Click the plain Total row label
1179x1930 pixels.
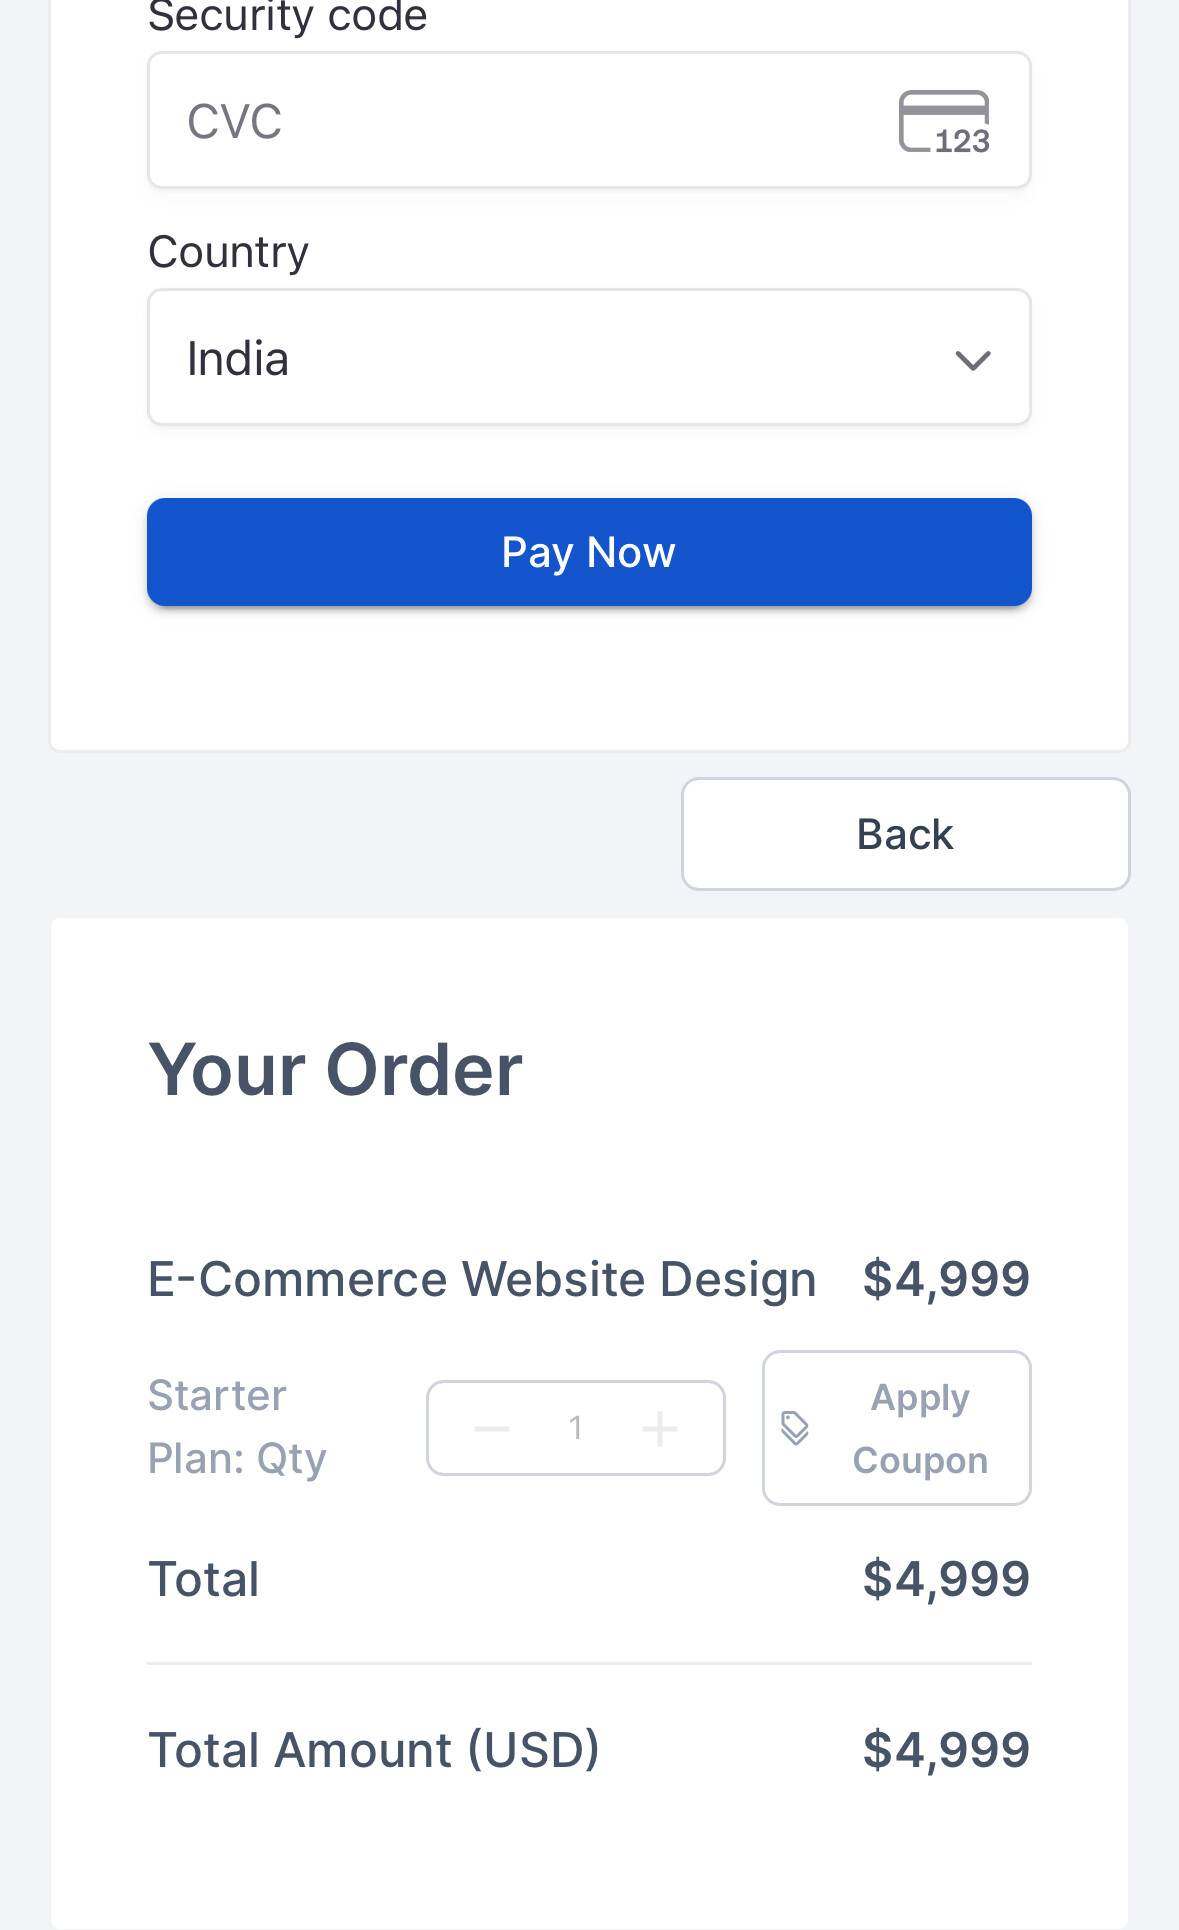(204, 1580)
